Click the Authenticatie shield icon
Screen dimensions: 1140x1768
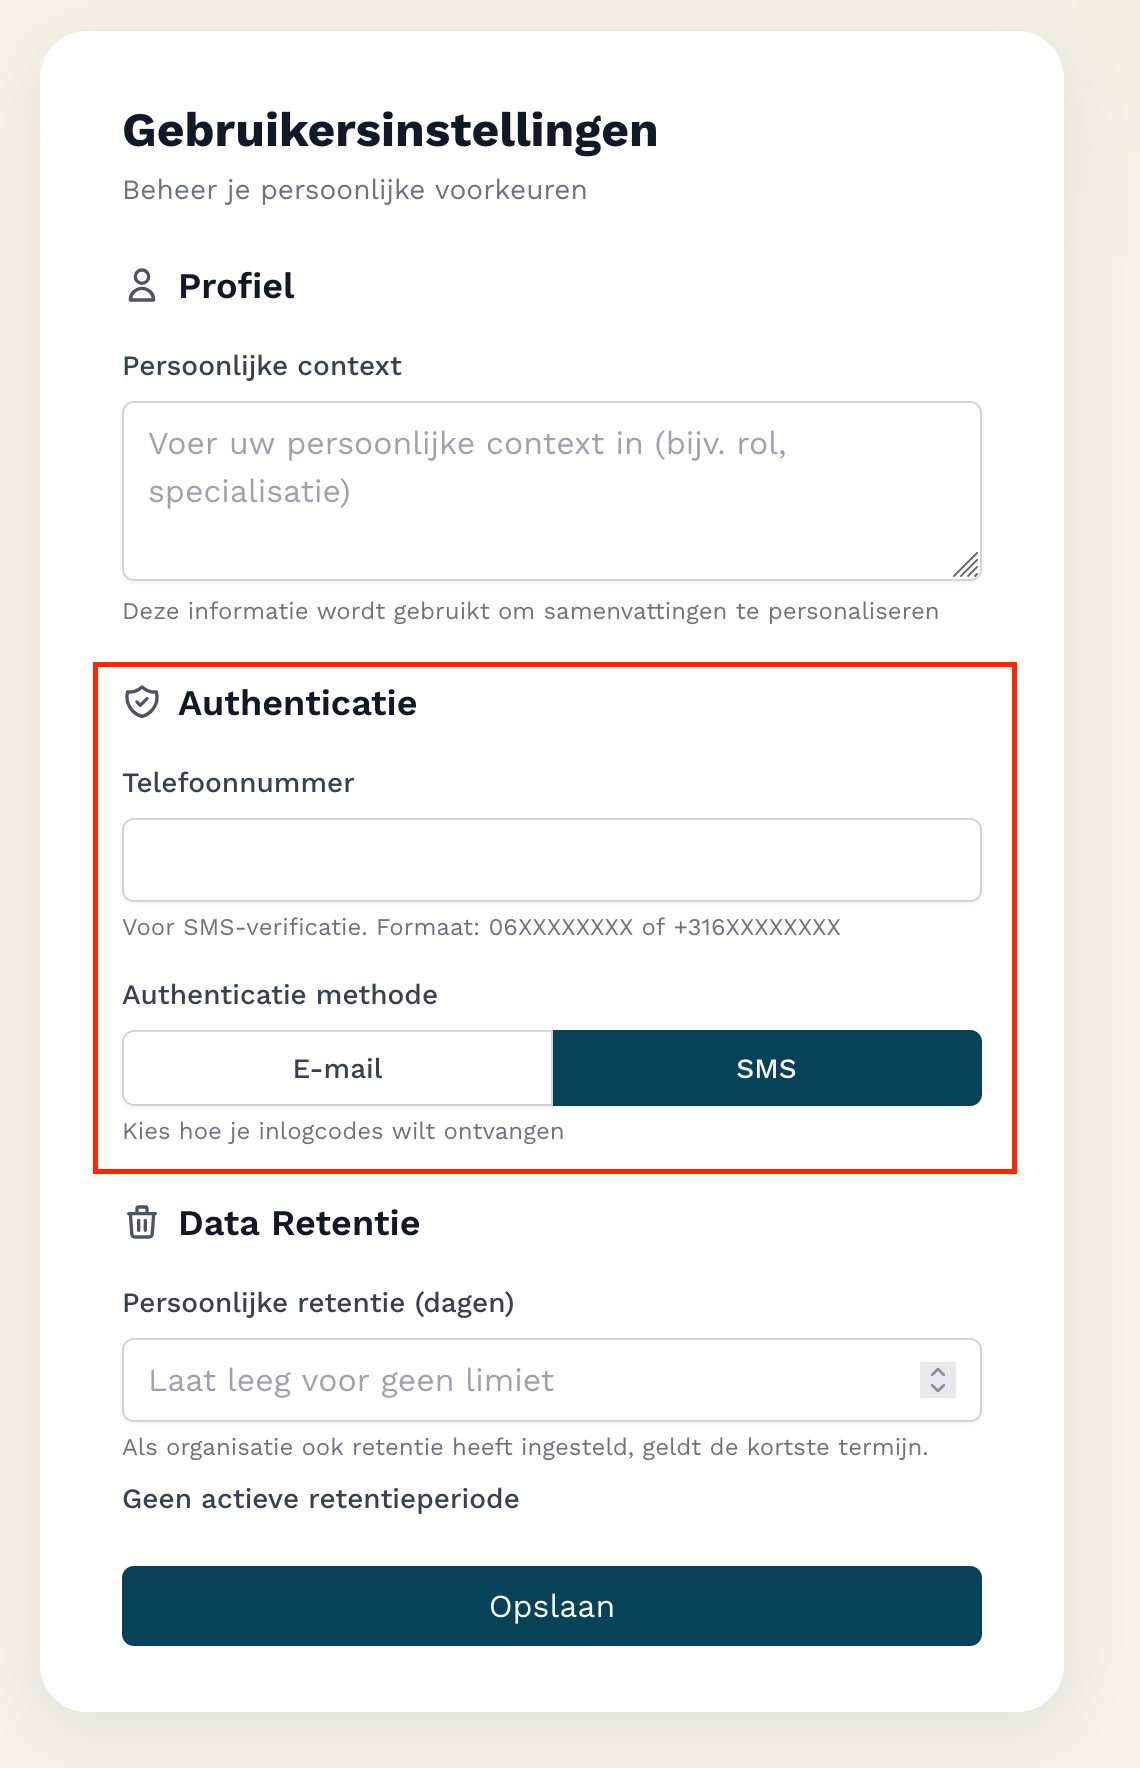142,703
